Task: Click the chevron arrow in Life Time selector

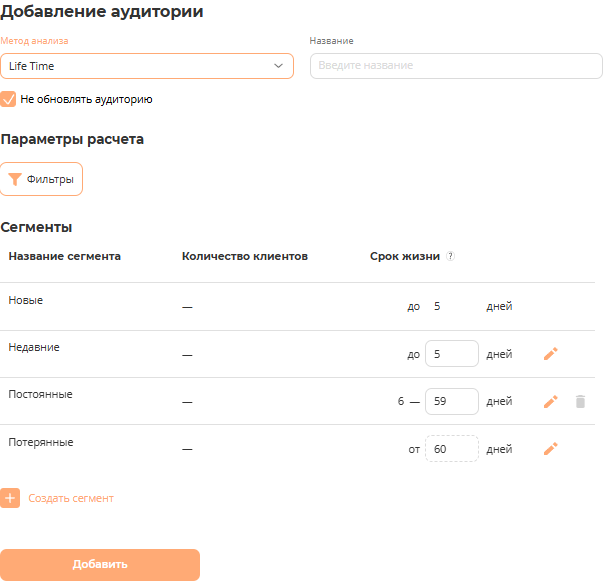Action: point(278,66)
